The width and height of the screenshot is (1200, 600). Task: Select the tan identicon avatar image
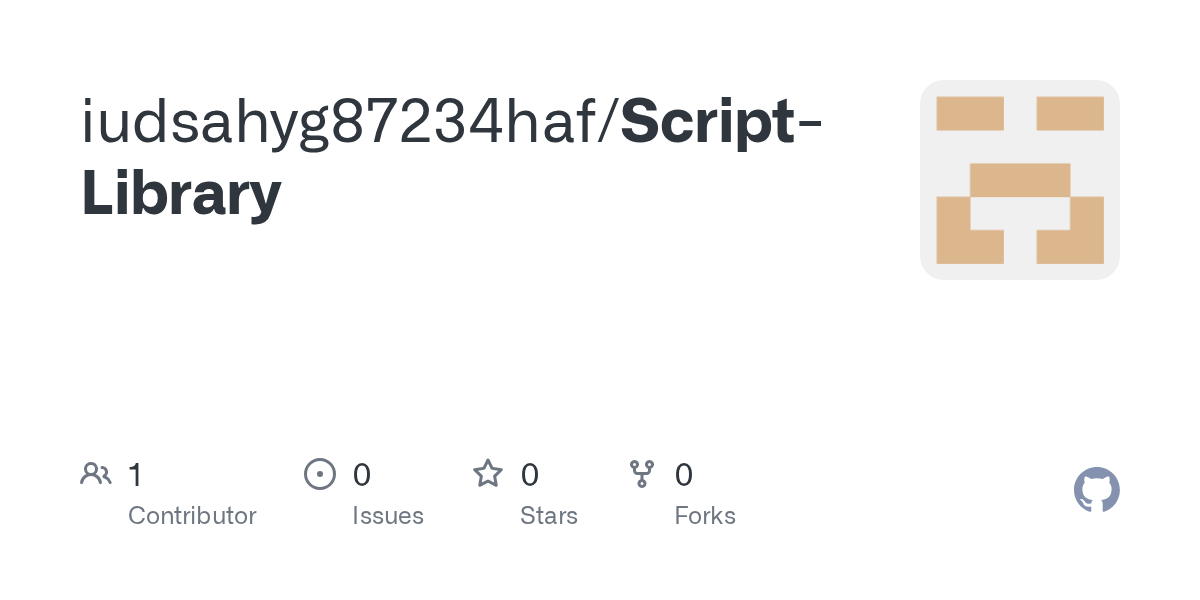click(x=1020, y=180)
